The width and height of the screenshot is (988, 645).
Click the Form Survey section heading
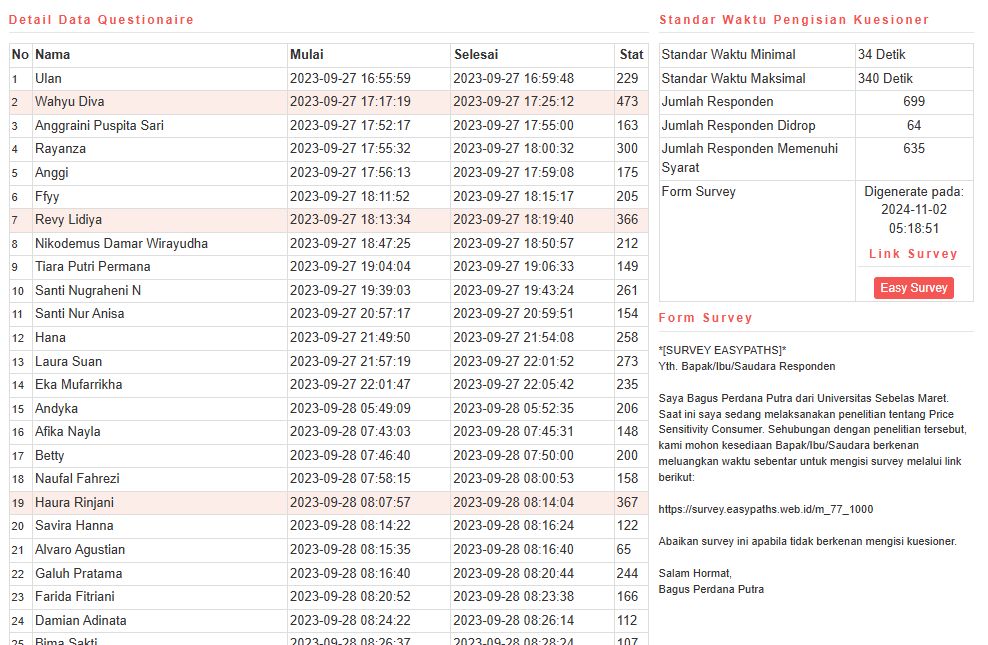705,318
